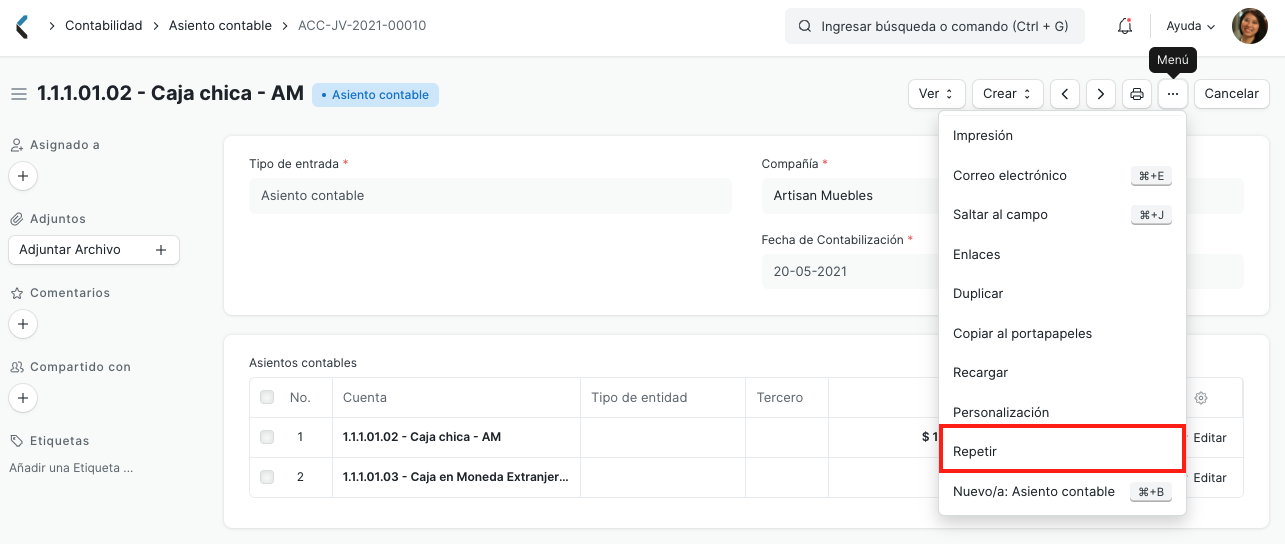The height and width of the screenshot is (544, 1285).
Task: Click the three-dots Menu button
Action: coord(1173,94)
